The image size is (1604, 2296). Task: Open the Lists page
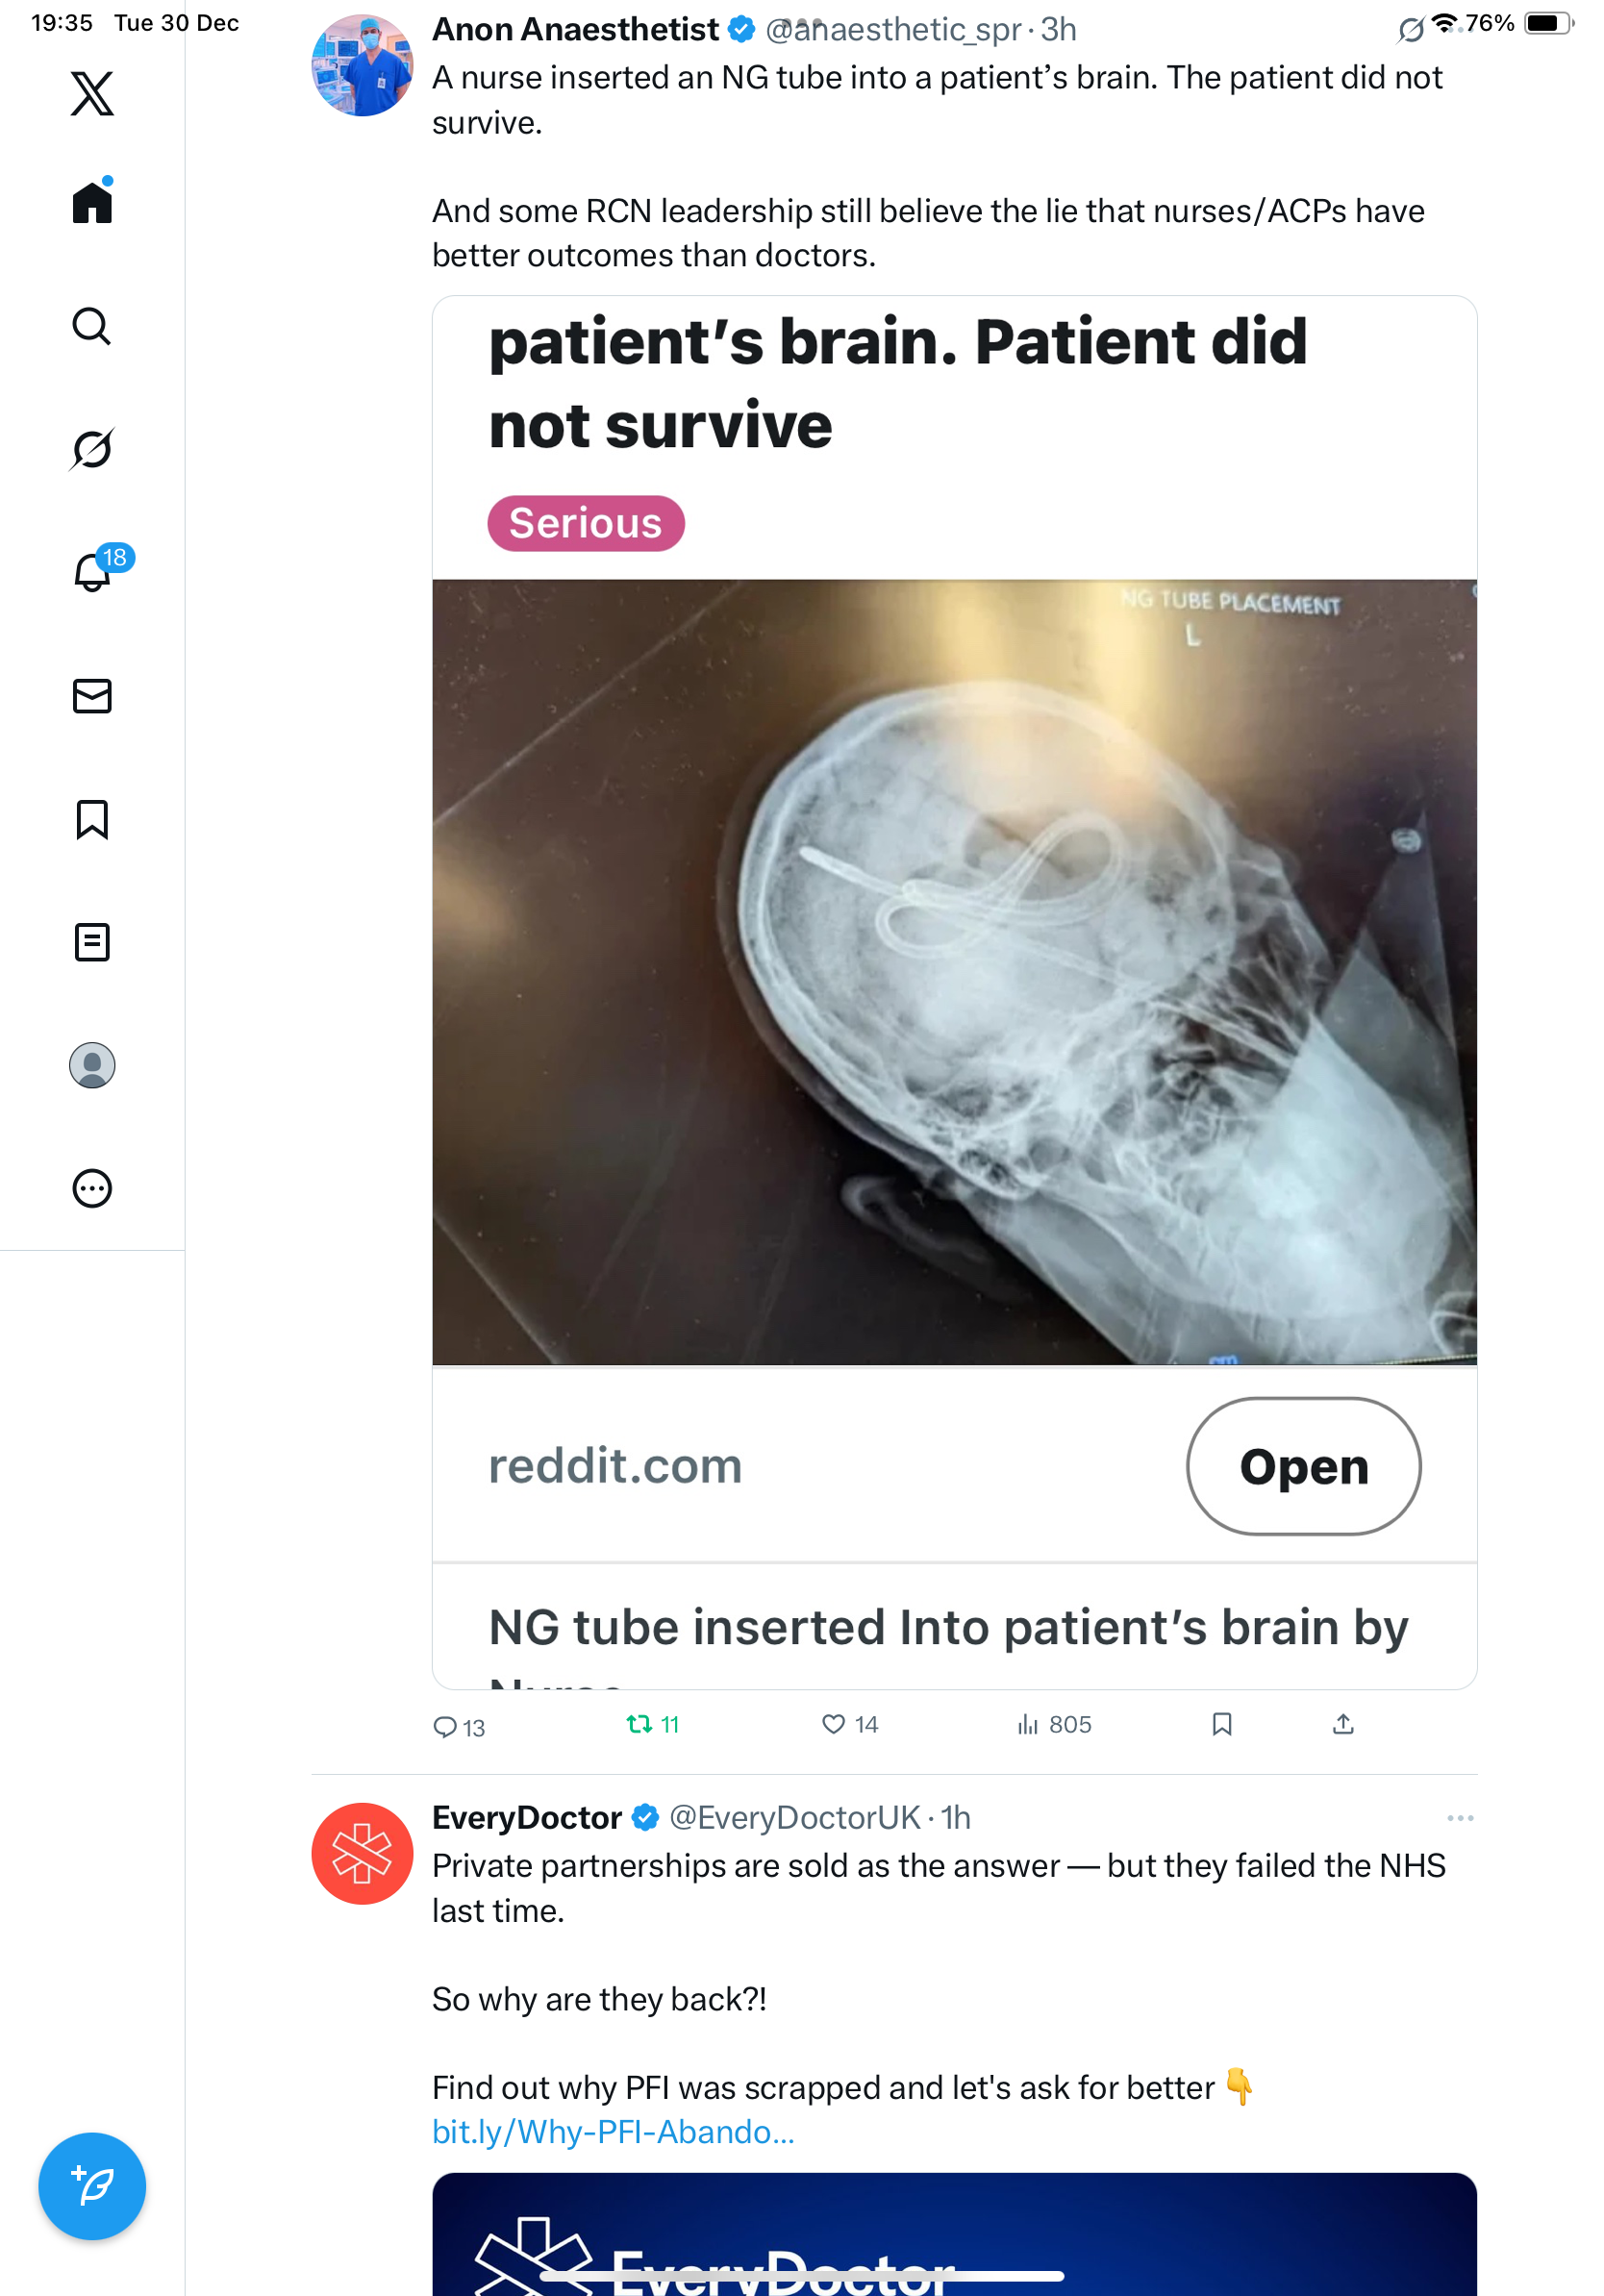pos(92,942)
